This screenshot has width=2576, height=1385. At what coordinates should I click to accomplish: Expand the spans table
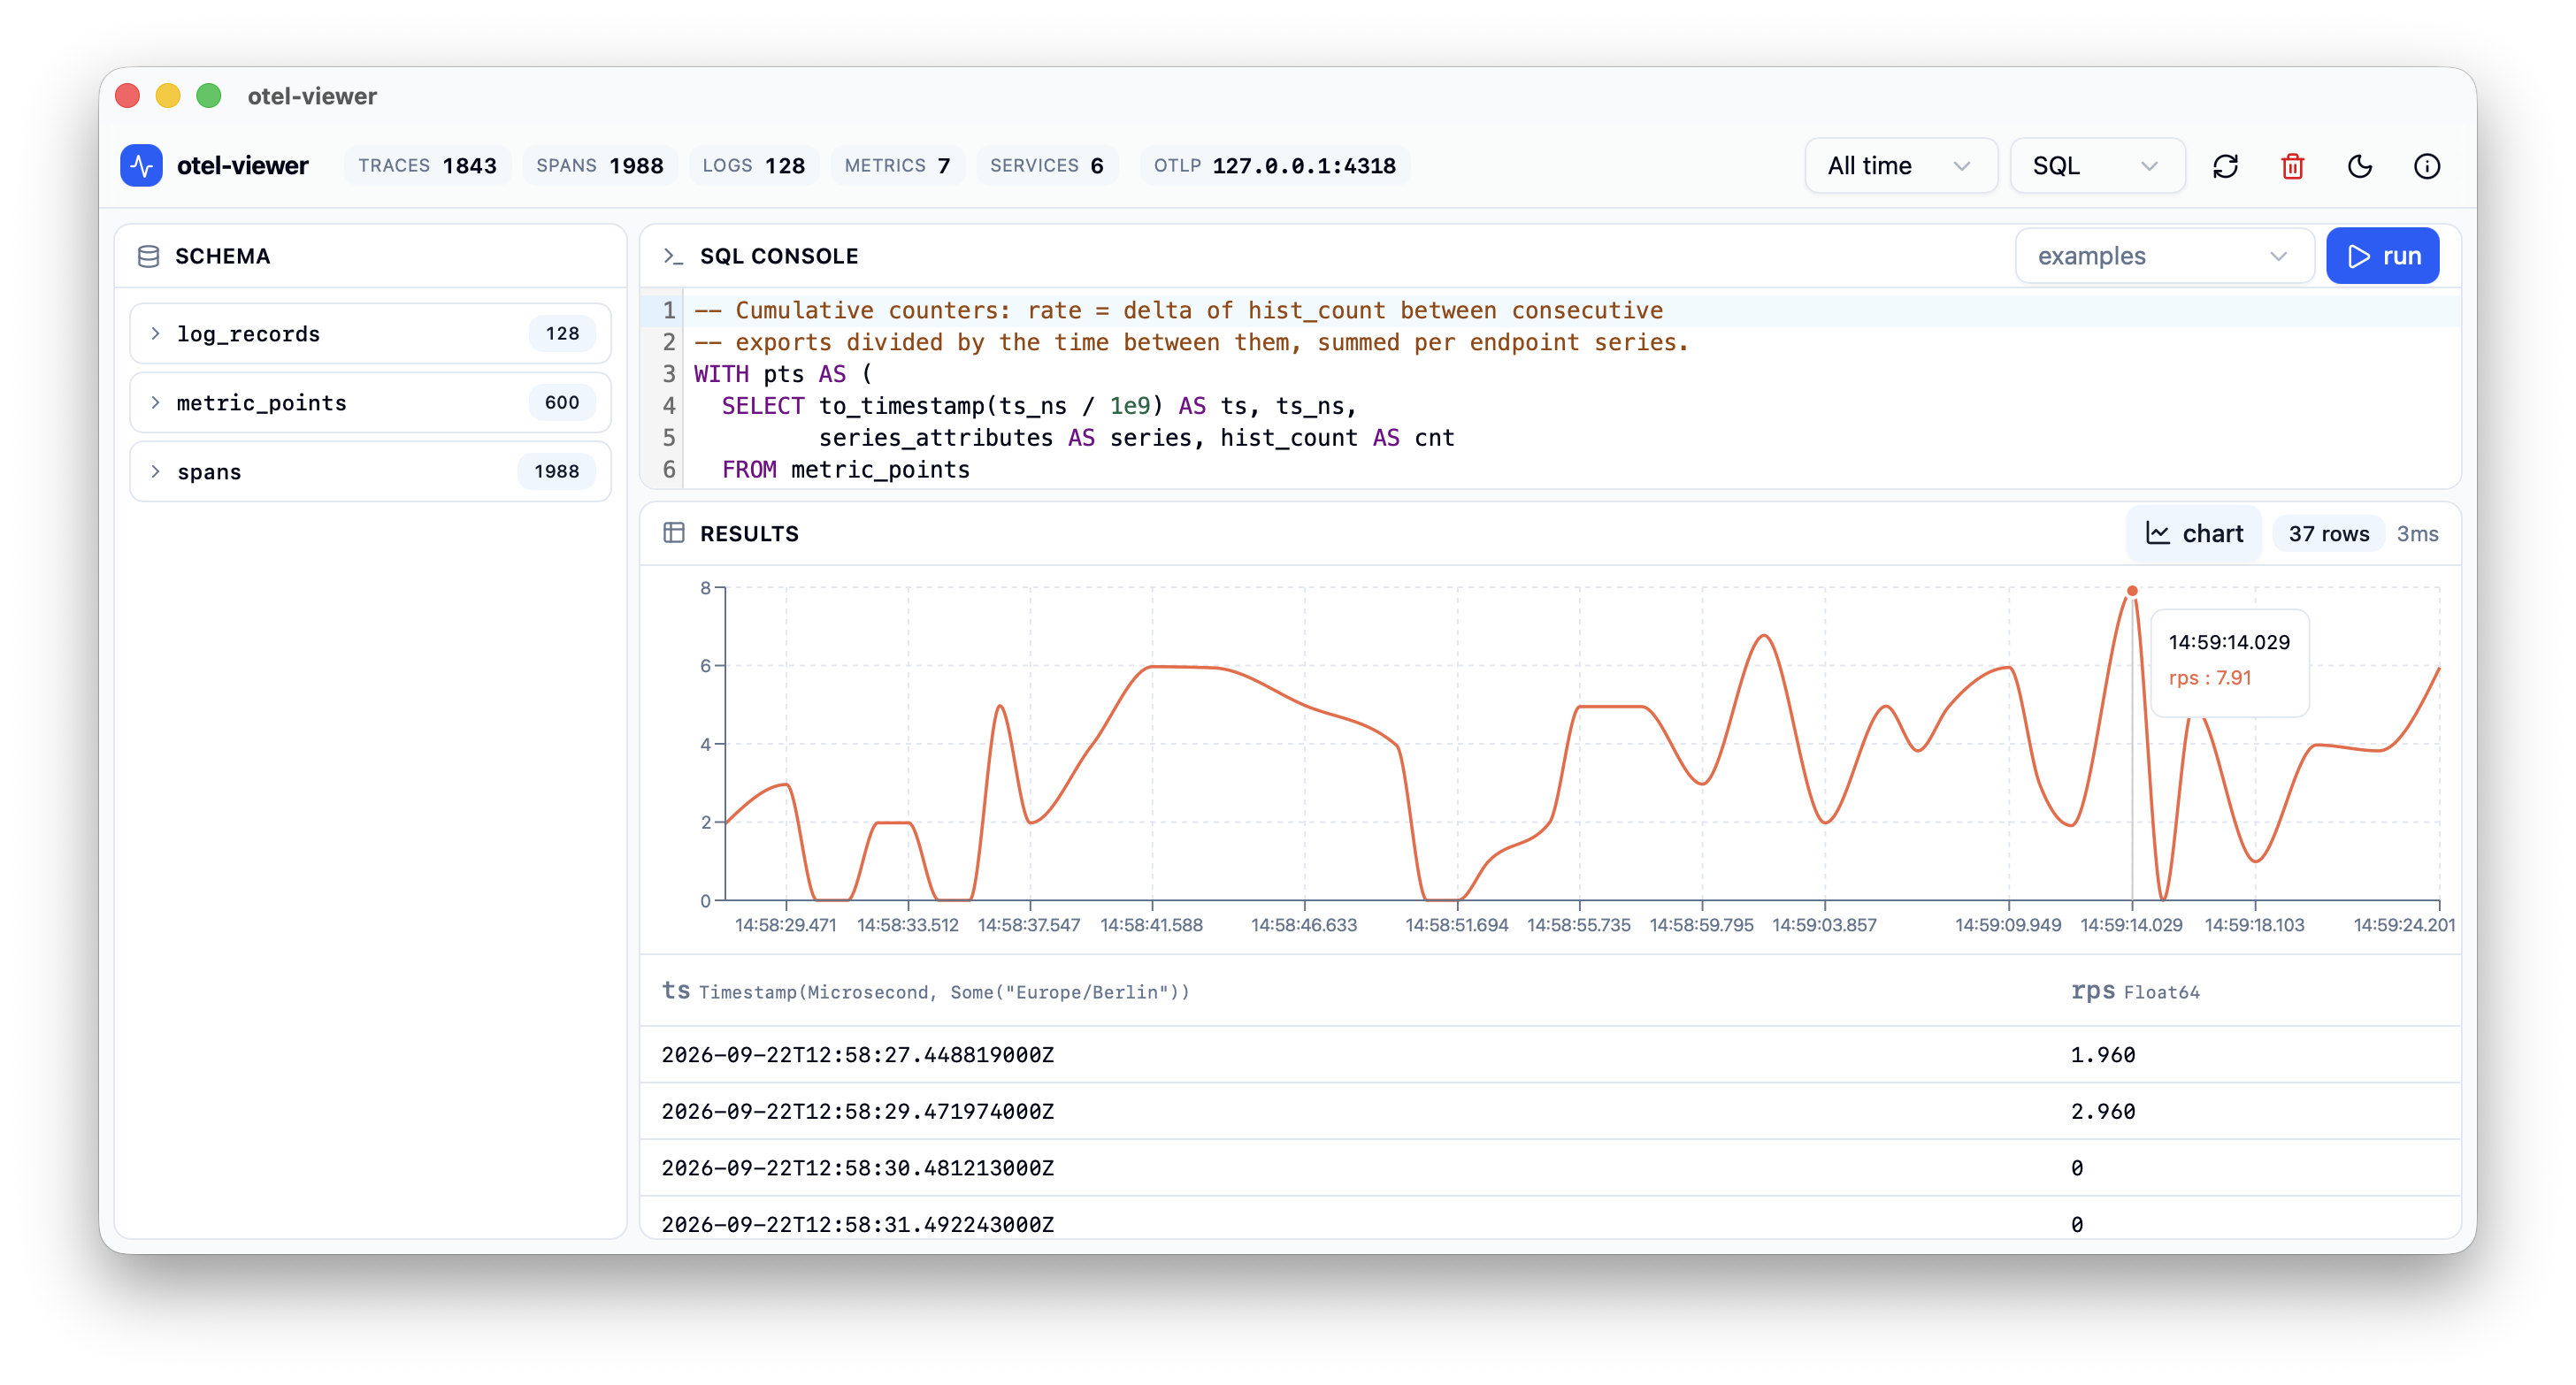point(370,471)
